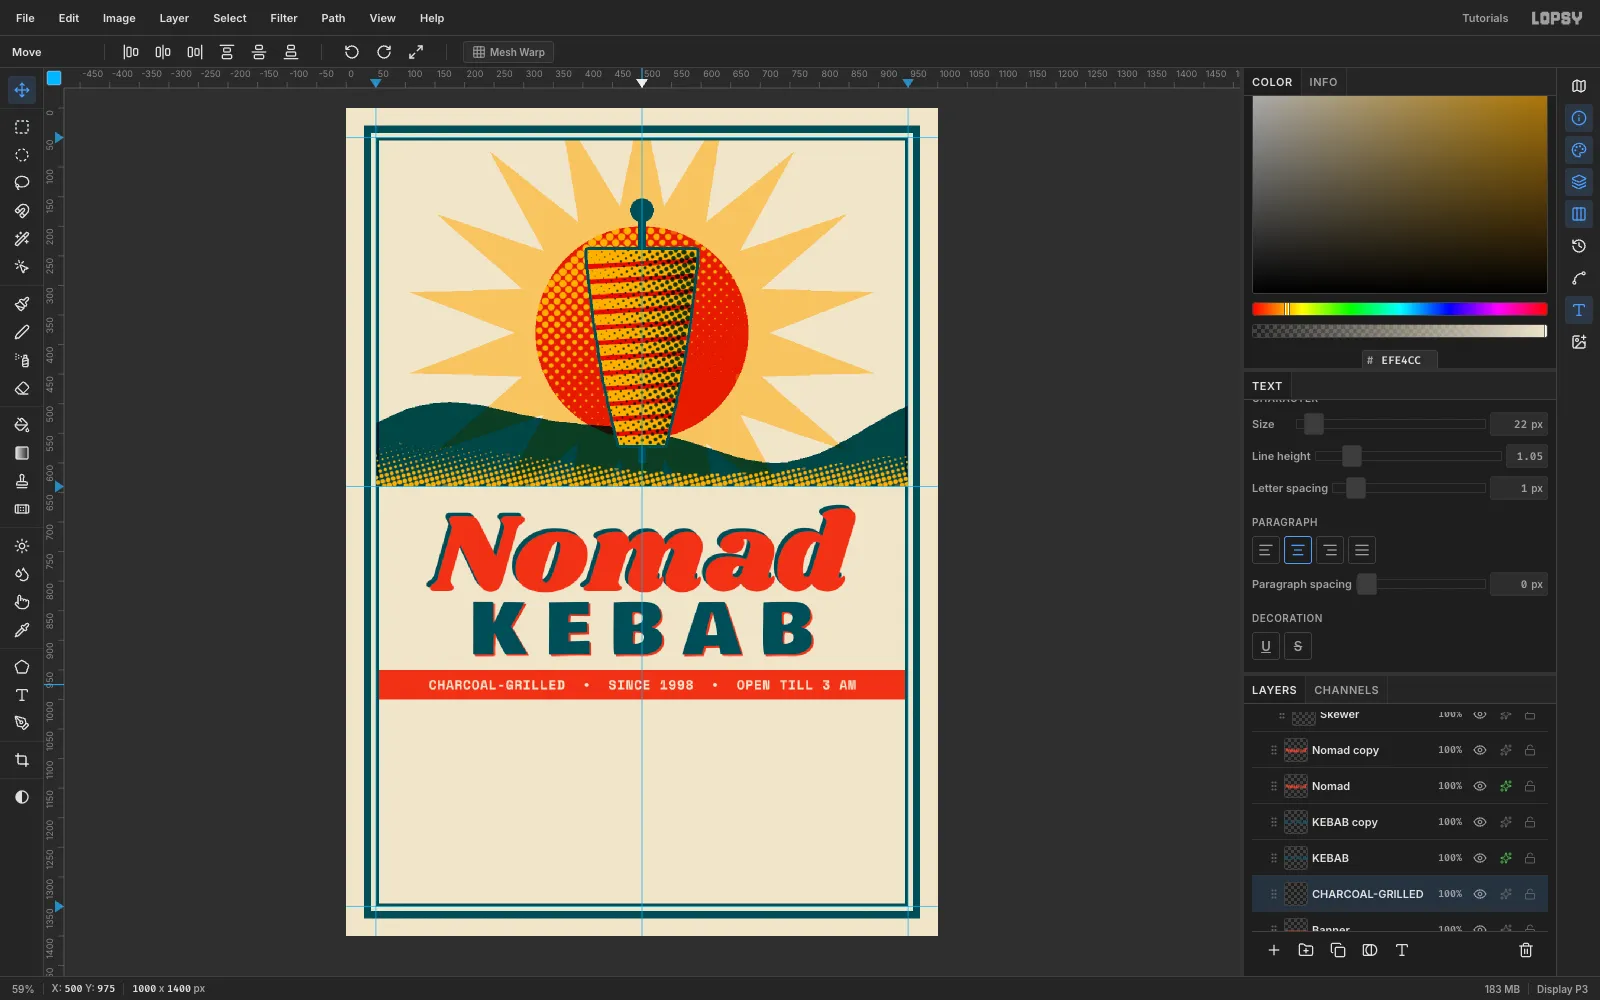This screenshot has width=1600, height=1000.
Task: Click the undo arrow in toolbar
Action: click(x=352, y=52)
